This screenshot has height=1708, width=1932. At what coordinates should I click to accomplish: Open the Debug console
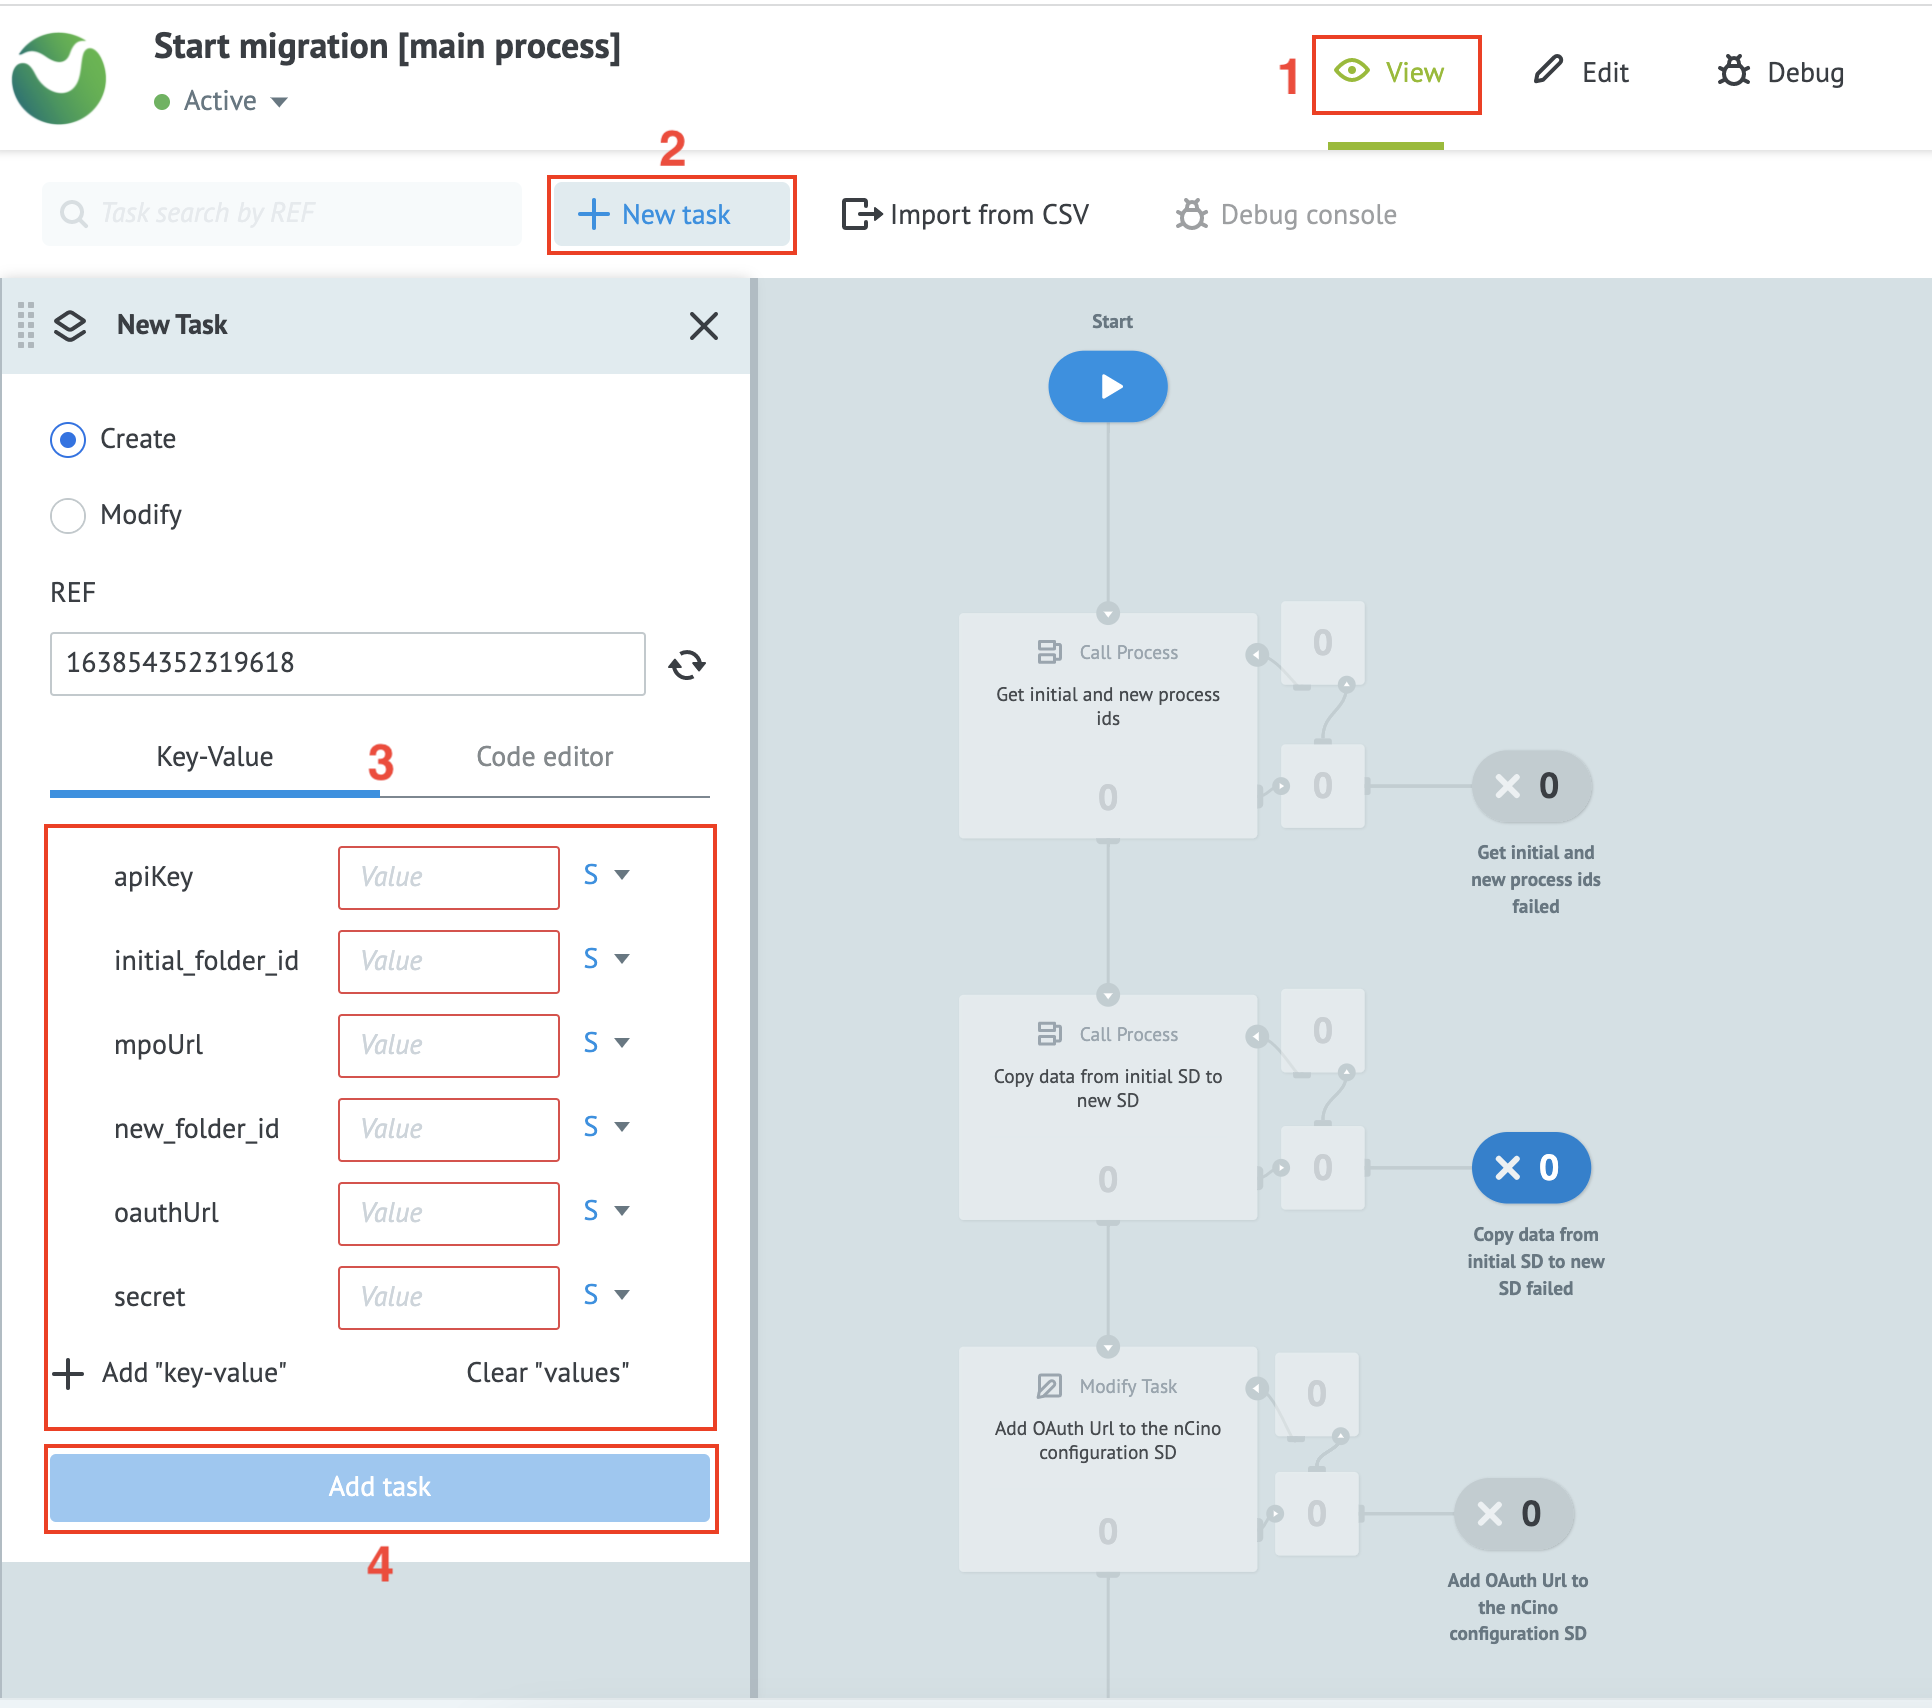(x=1286, y=214)
